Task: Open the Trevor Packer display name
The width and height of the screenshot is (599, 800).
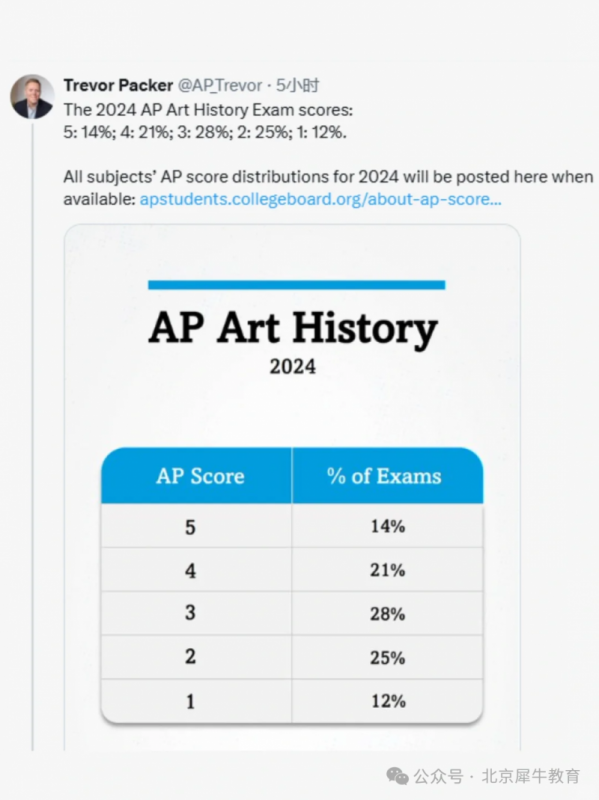Action: [118, 85]
